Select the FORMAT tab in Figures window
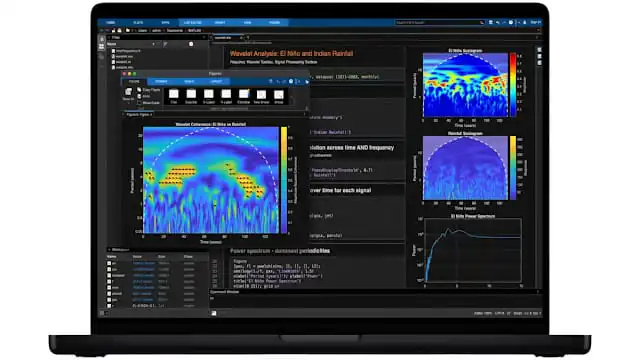 coord(161,81)
